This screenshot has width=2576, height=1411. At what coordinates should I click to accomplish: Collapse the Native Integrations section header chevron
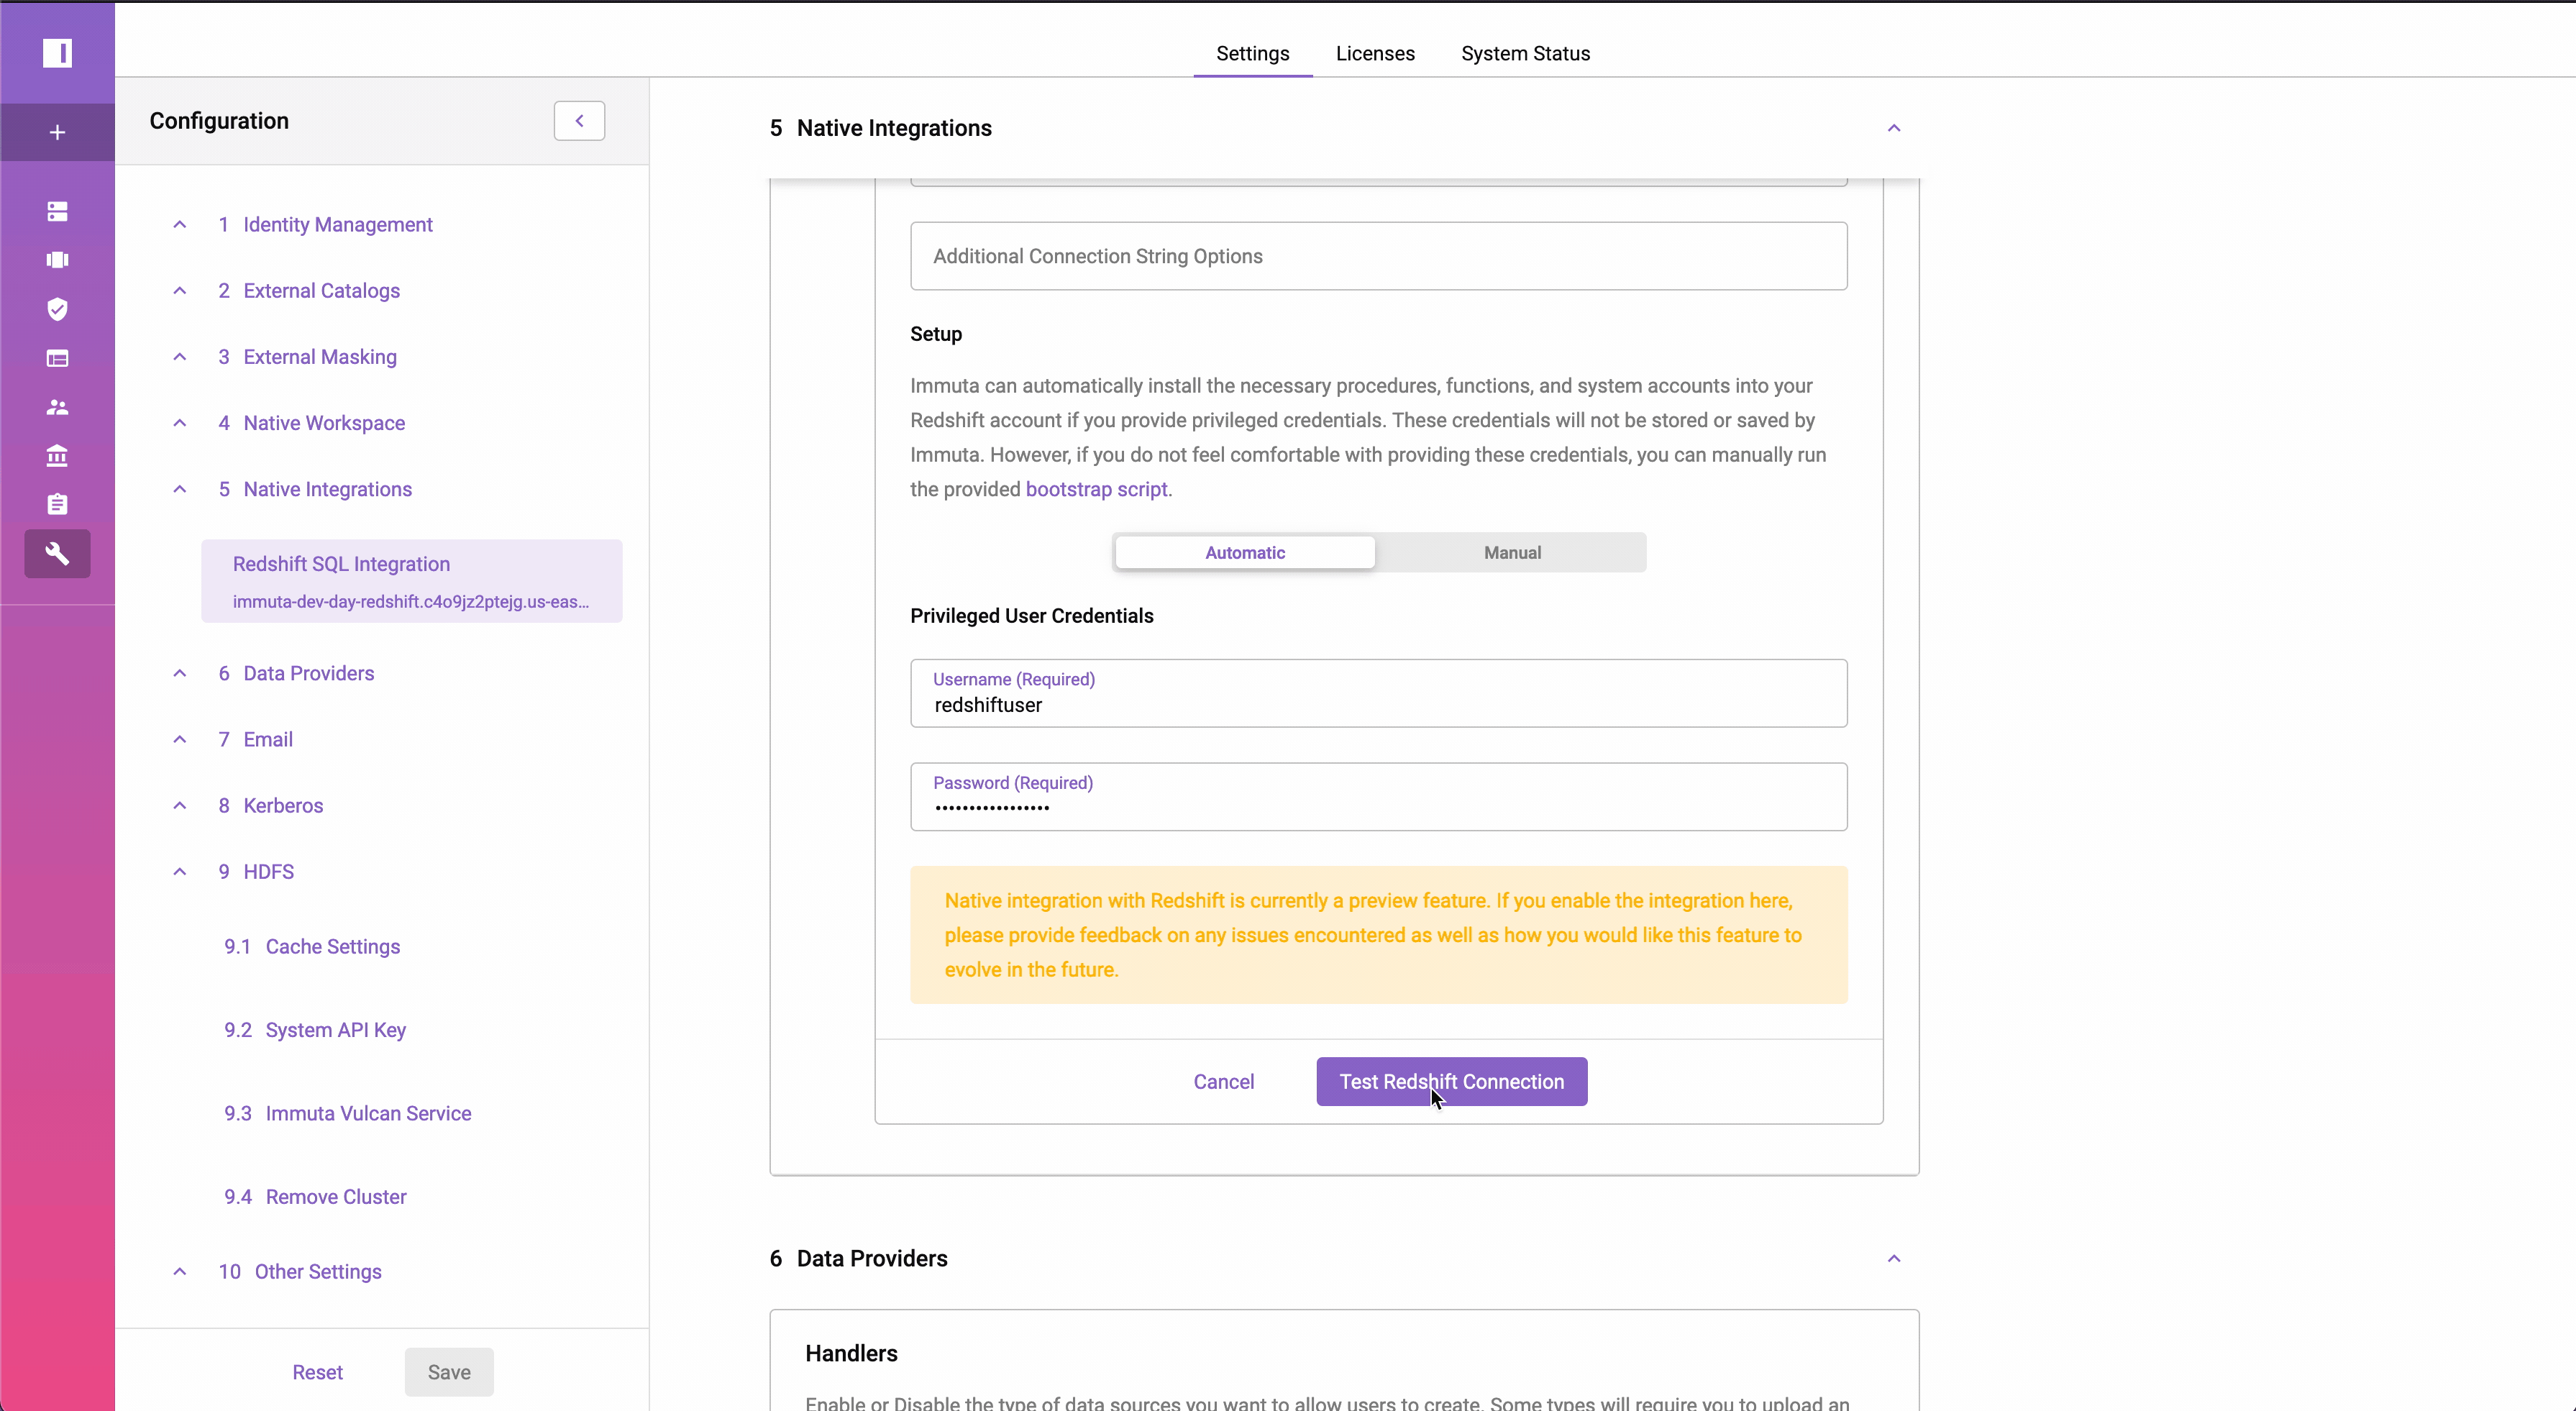1893,128
